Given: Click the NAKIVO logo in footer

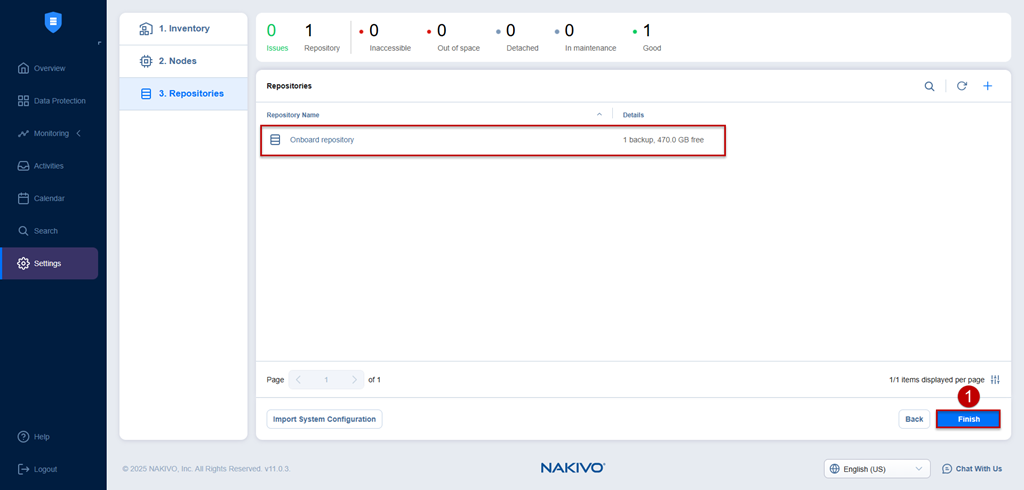Looking at the screenshot, I should tap(573, 468).
